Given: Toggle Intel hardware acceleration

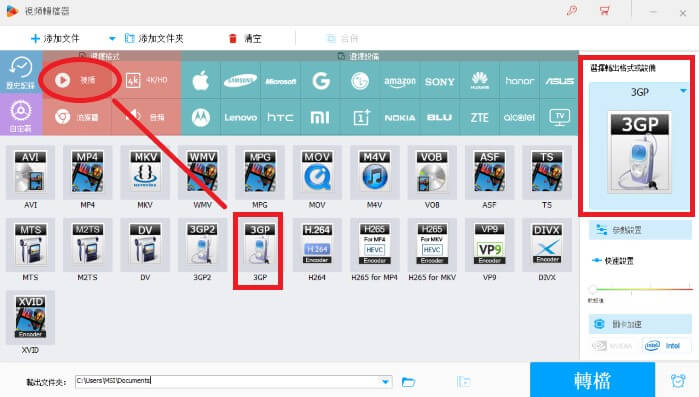Looking at the screenshot, I should tap(666, 346).
